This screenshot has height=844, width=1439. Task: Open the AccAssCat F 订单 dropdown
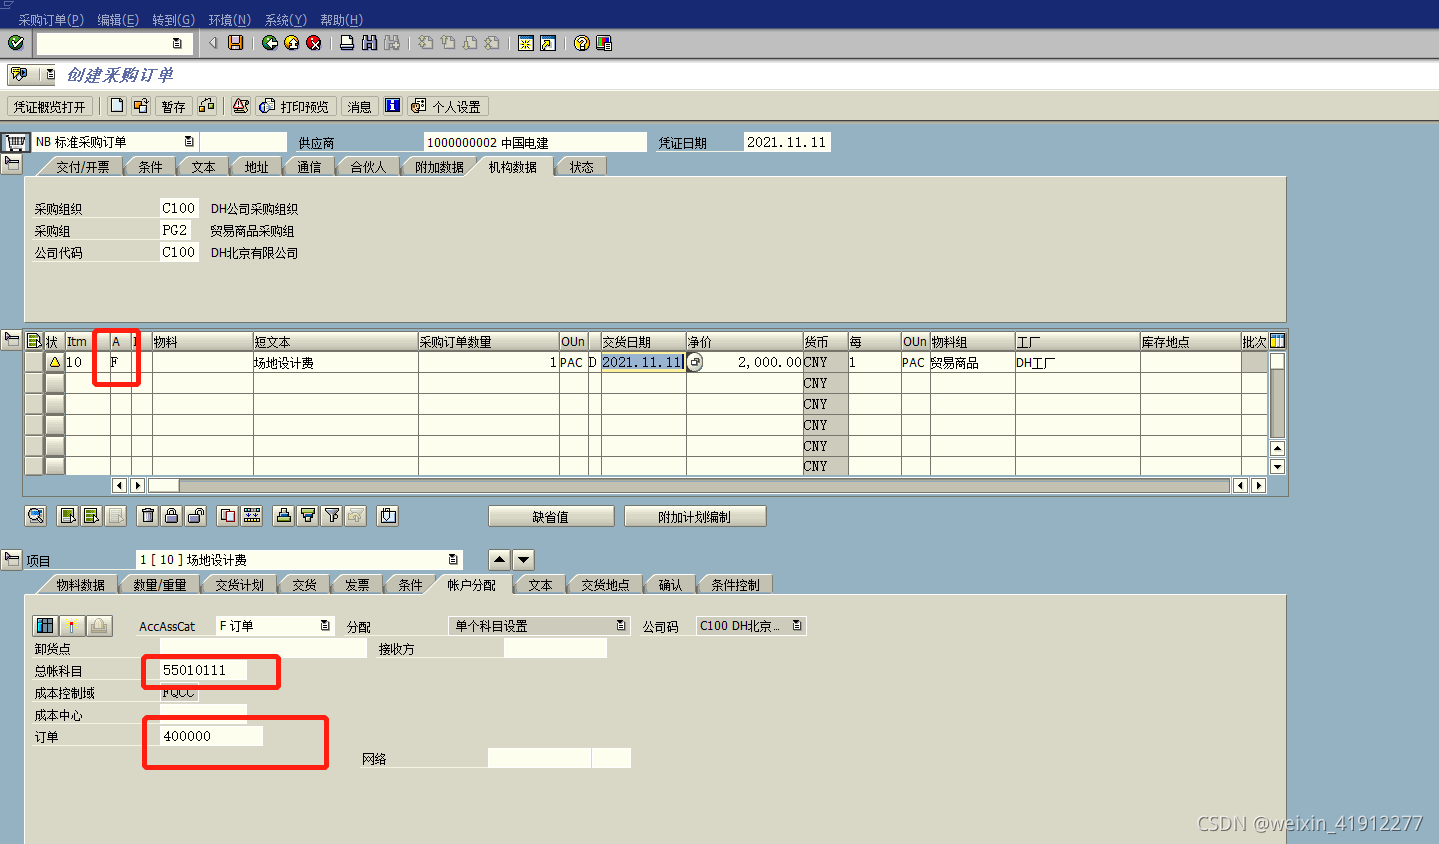[325, 626]
